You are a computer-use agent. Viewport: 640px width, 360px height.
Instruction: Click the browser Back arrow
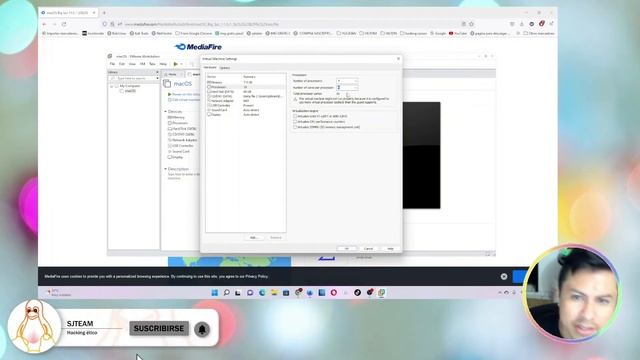(x=44, y=24)
